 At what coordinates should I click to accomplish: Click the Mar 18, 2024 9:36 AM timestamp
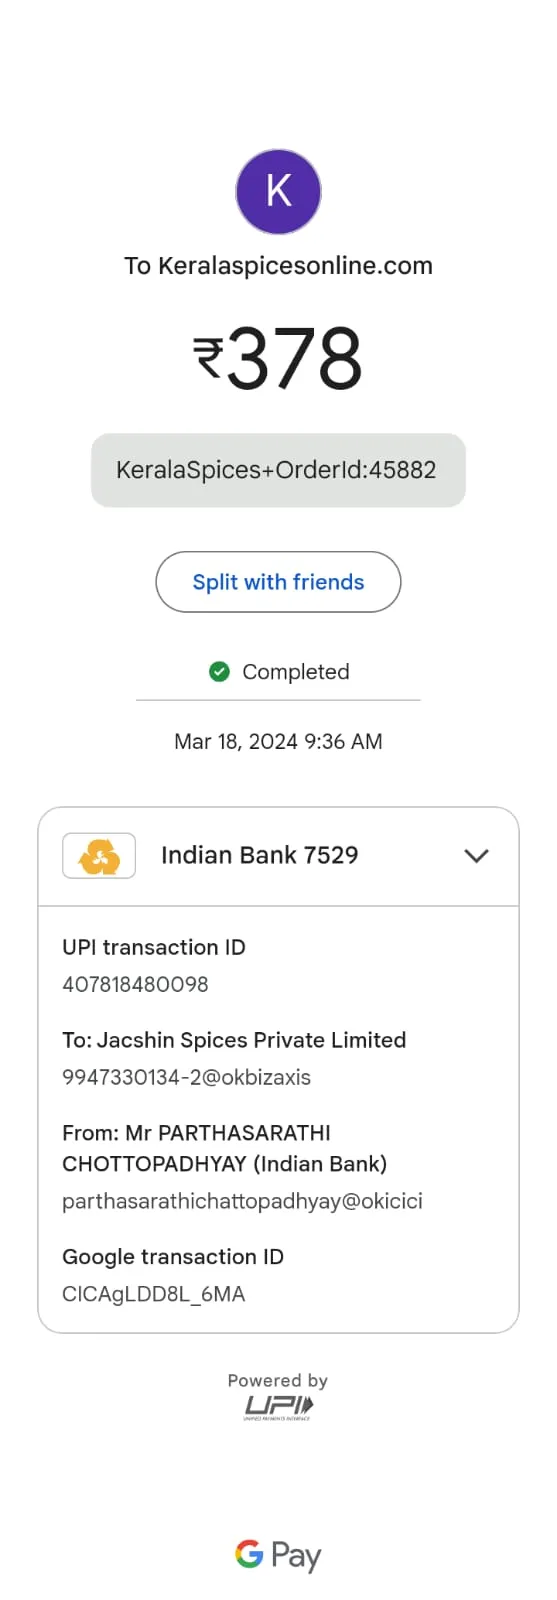[278, 741]
